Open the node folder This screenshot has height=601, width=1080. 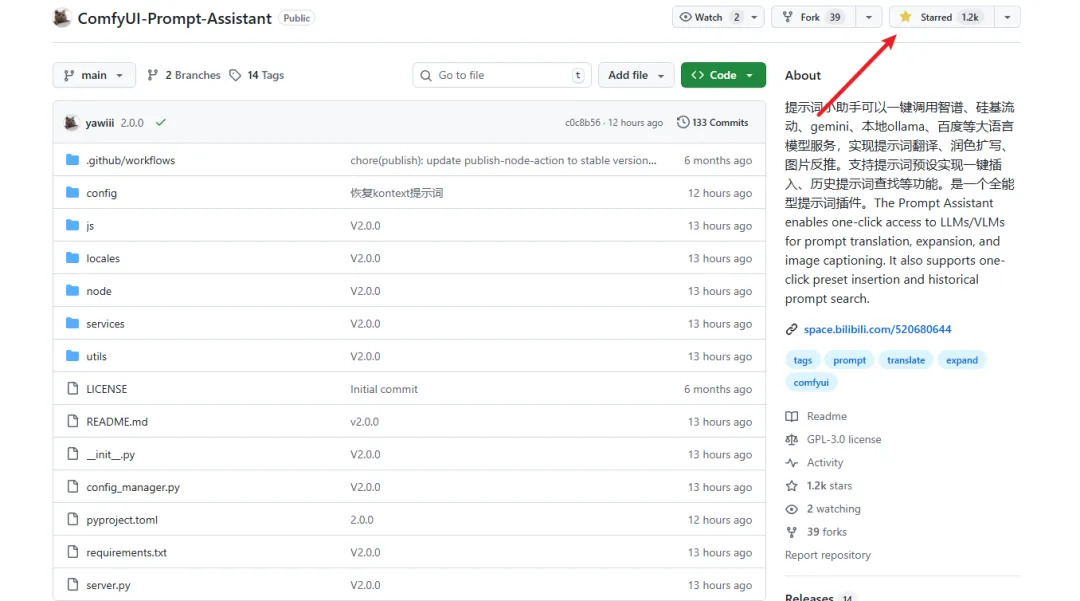99,291
